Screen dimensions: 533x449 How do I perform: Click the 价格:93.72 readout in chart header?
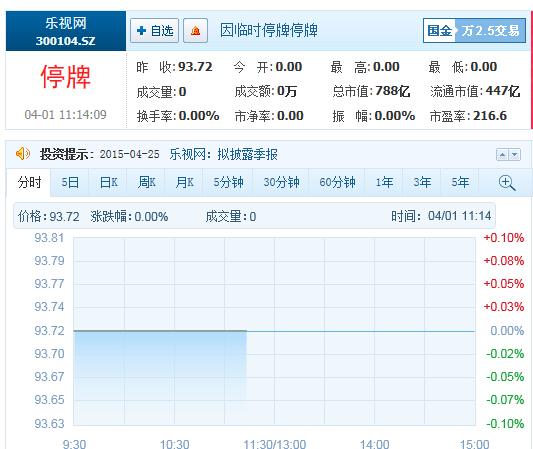pos(49,217)
